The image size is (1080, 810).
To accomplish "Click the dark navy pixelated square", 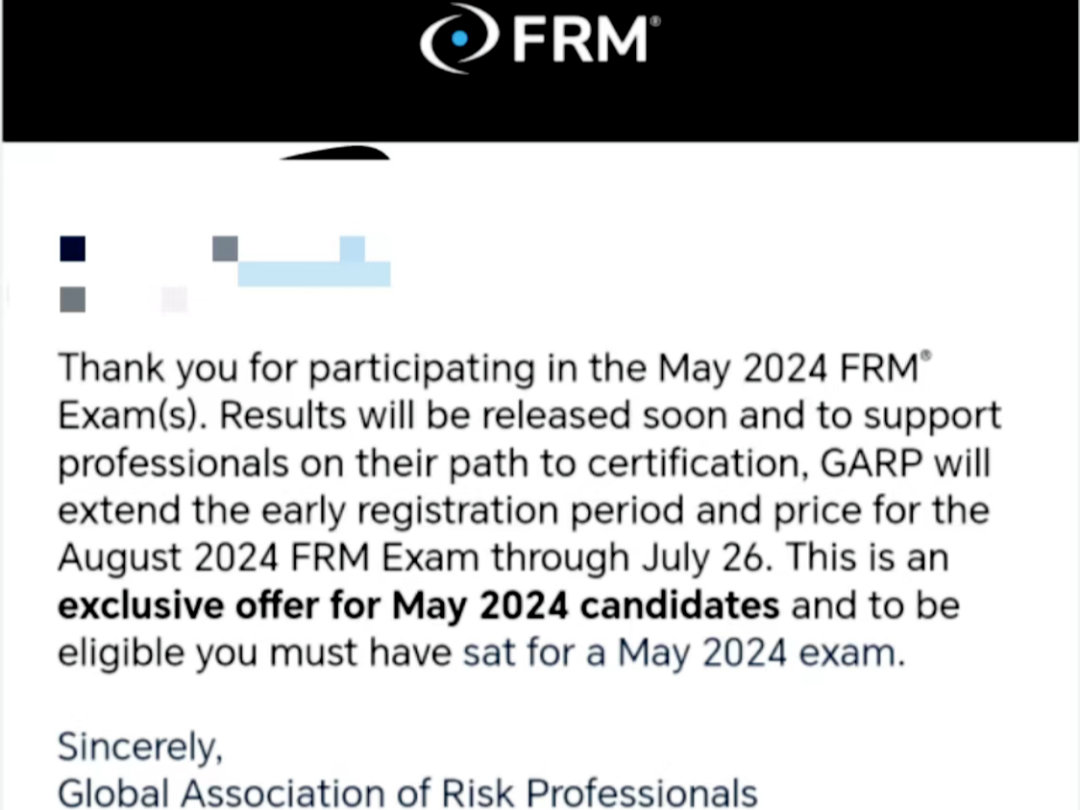I will click(72, 248).
